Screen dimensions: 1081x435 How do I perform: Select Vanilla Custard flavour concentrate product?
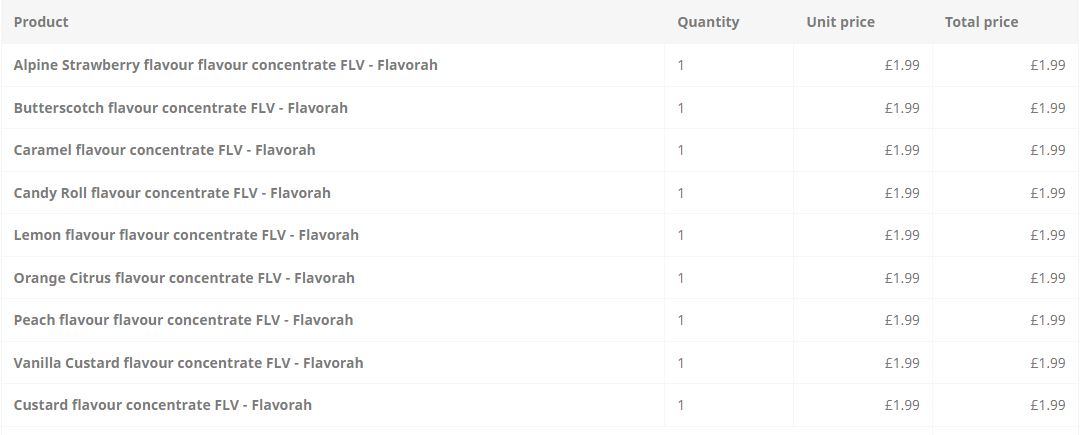[x=188, y=363]
